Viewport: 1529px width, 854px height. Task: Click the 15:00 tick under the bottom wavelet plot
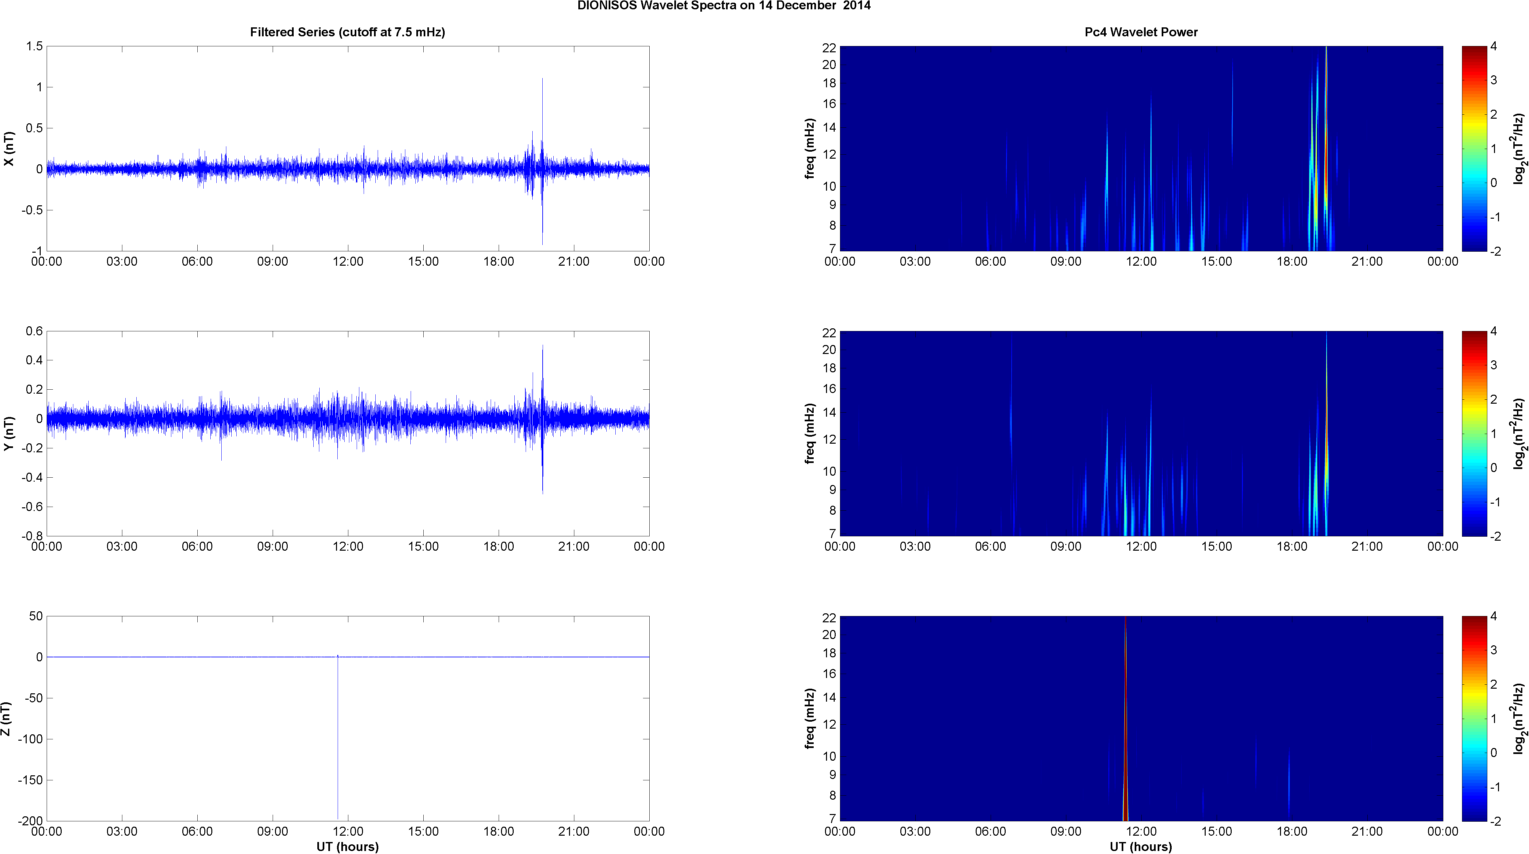[x=1217, y=832]
